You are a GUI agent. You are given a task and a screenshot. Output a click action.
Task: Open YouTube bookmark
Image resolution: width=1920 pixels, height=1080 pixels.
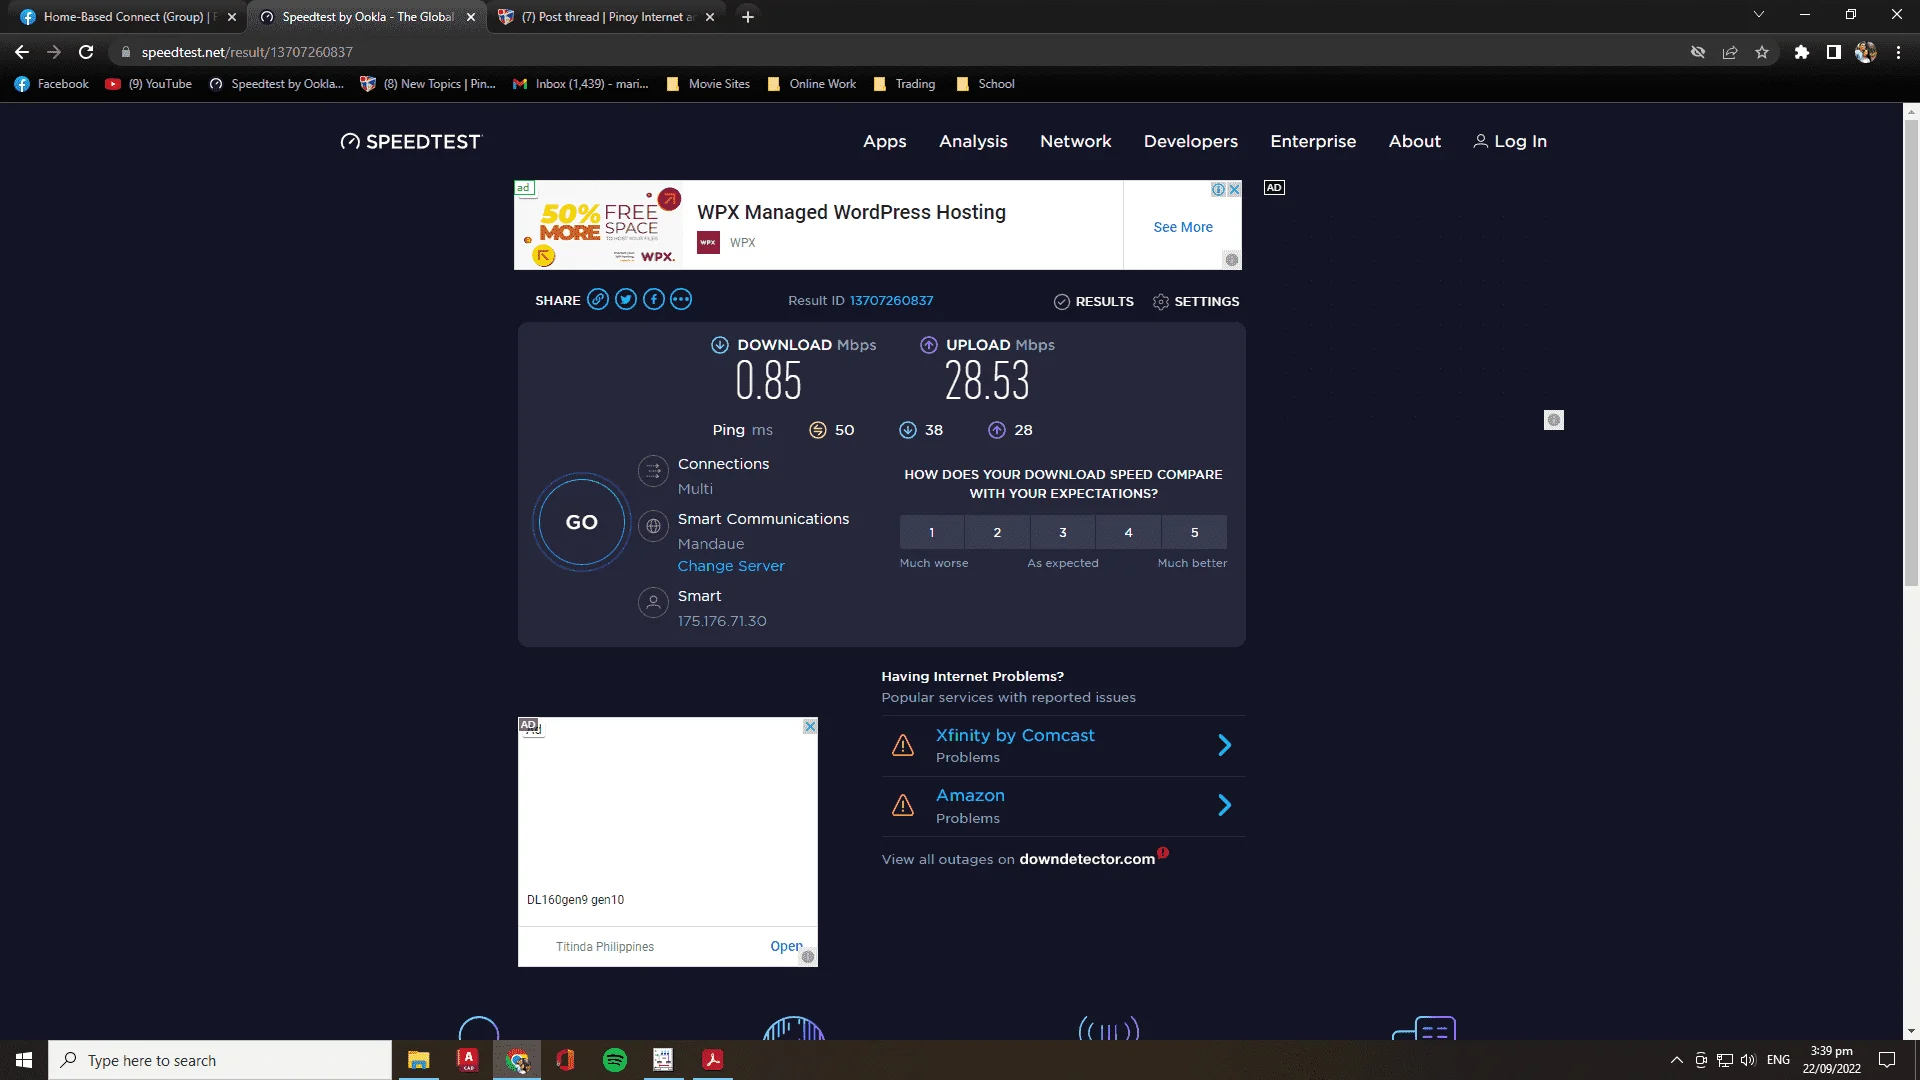point(148,84)
